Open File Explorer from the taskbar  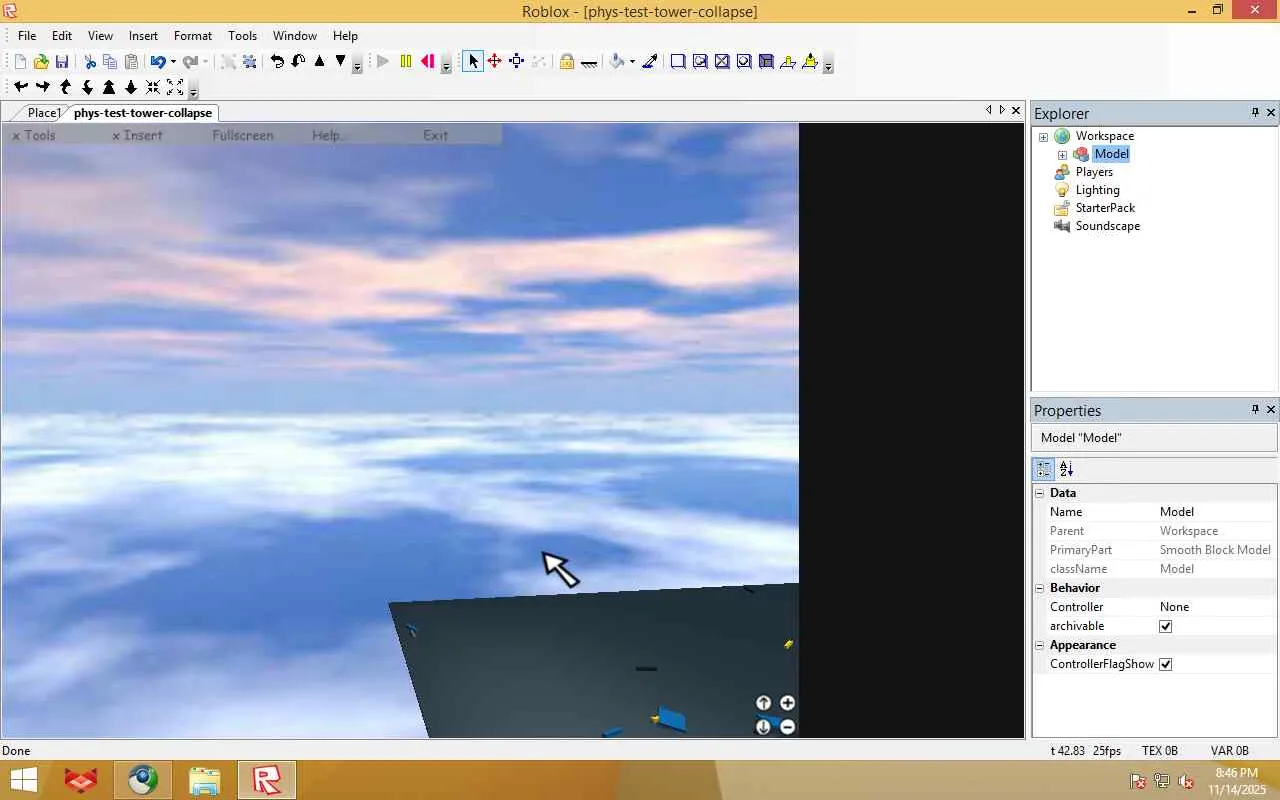tap(204, 780)
